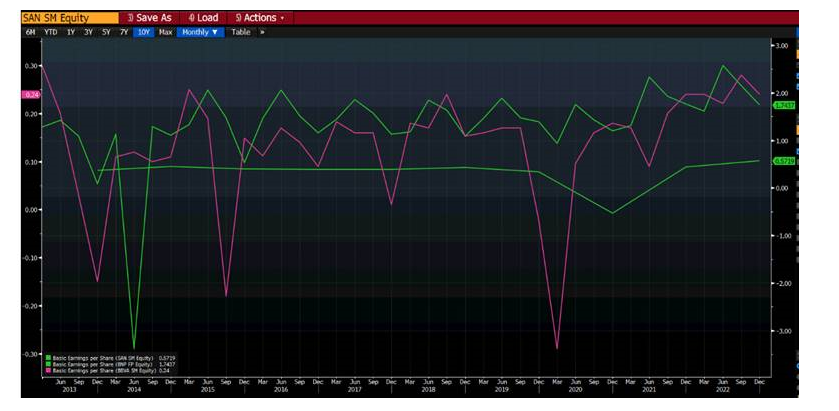The width and height of the screenshot is (839, 411).
Task: Show the Max time range
Action: click(166, 32)
